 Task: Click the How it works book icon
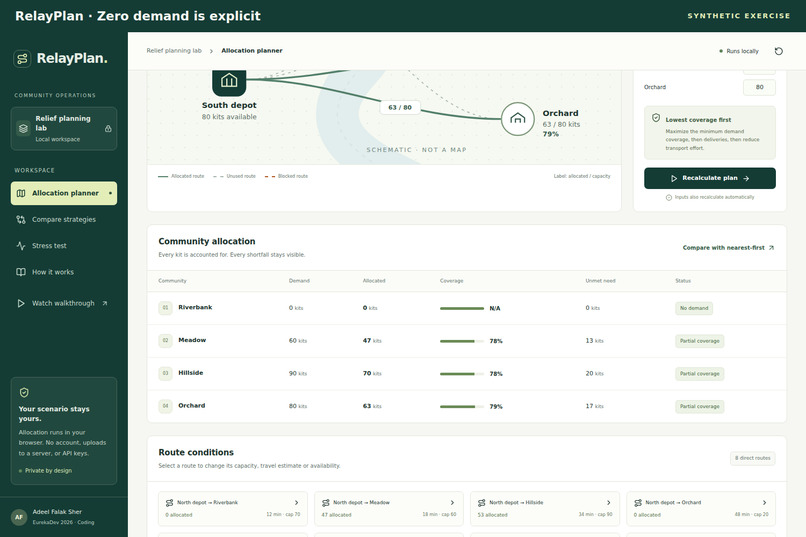coord(21,272)
